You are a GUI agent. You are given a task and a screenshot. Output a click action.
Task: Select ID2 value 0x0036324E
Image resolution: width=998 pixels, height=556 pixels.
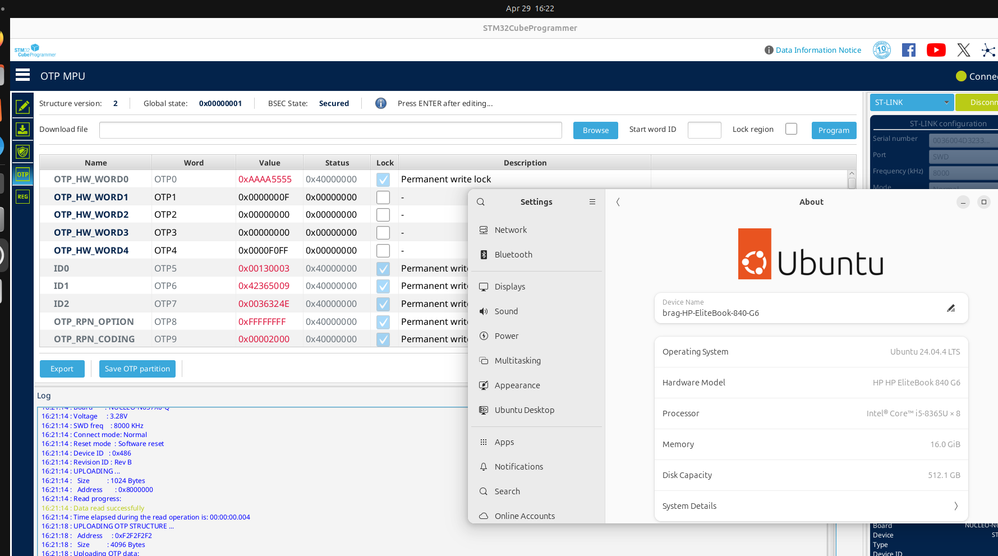coord(264,304)
